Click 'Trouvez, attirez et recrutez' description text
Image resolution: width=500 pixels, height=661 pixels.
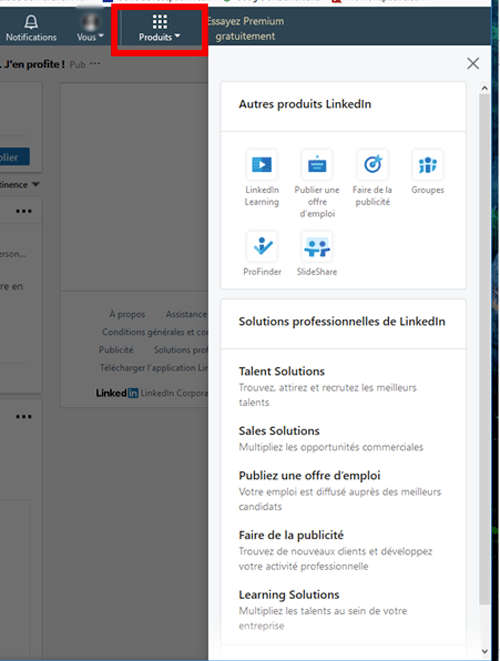(x=328, y=395)
